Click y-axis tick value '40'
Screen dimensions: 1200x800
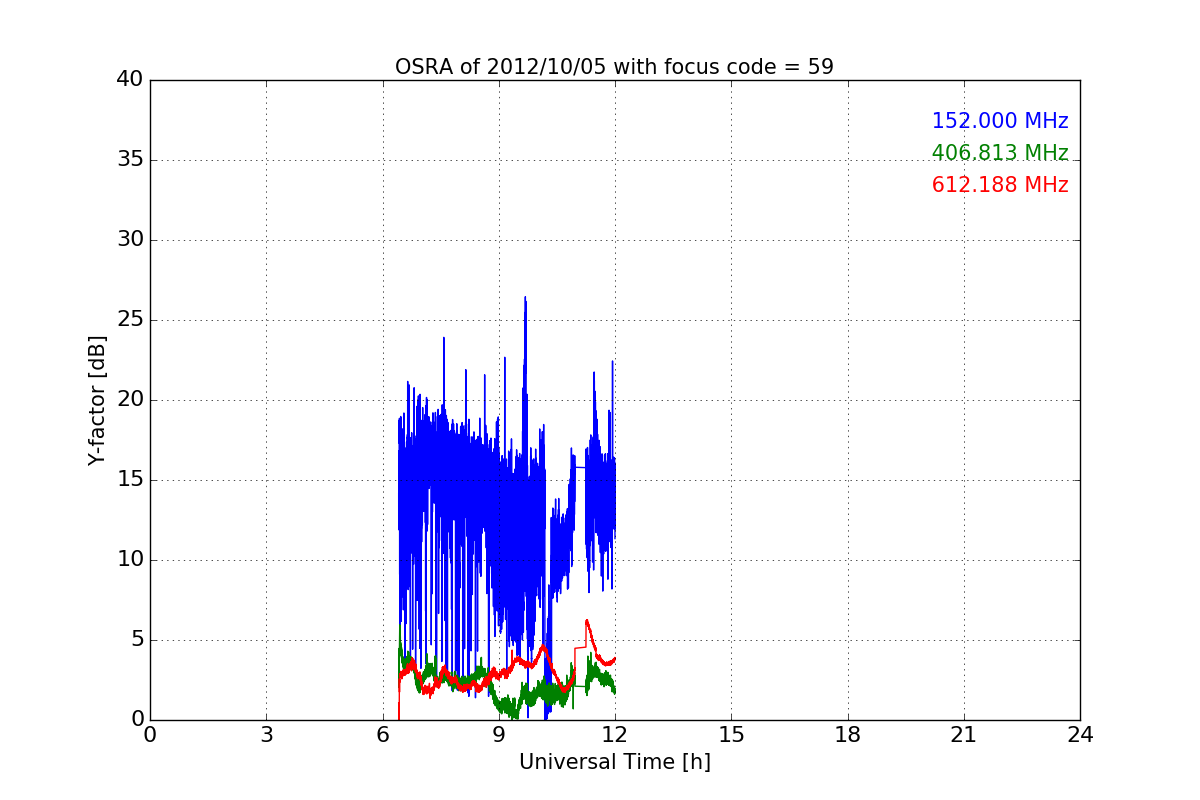130,80
